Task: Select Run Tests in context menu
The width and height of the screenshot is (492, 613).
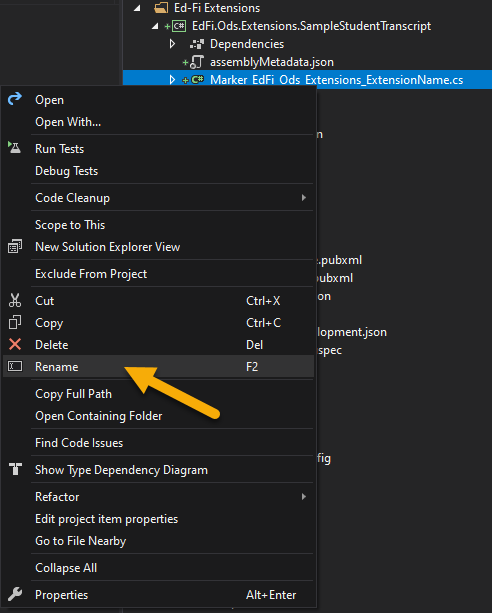Action: [158, 149]
